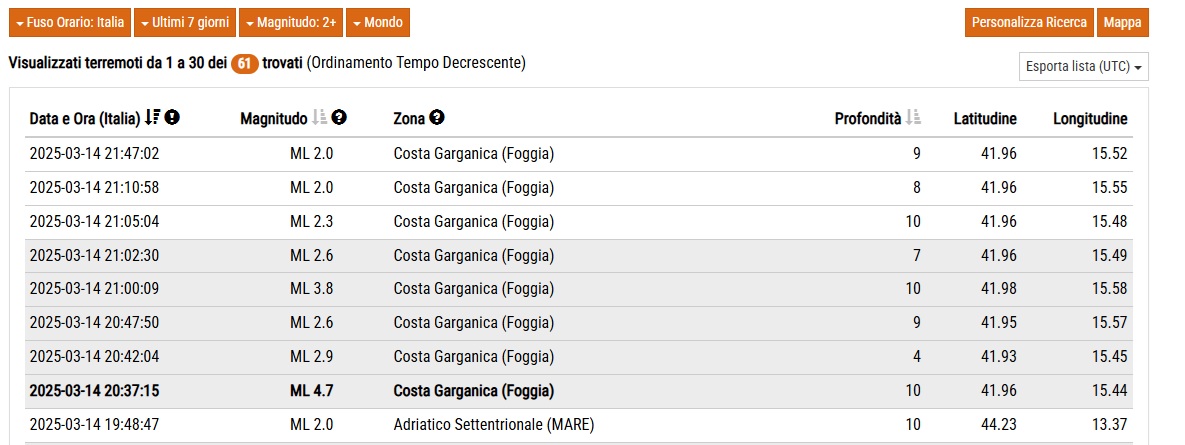This screenshot has height=445, width=1185.
Task: Click the Data e Ora sort-descending icon
Action: [152, 118]
